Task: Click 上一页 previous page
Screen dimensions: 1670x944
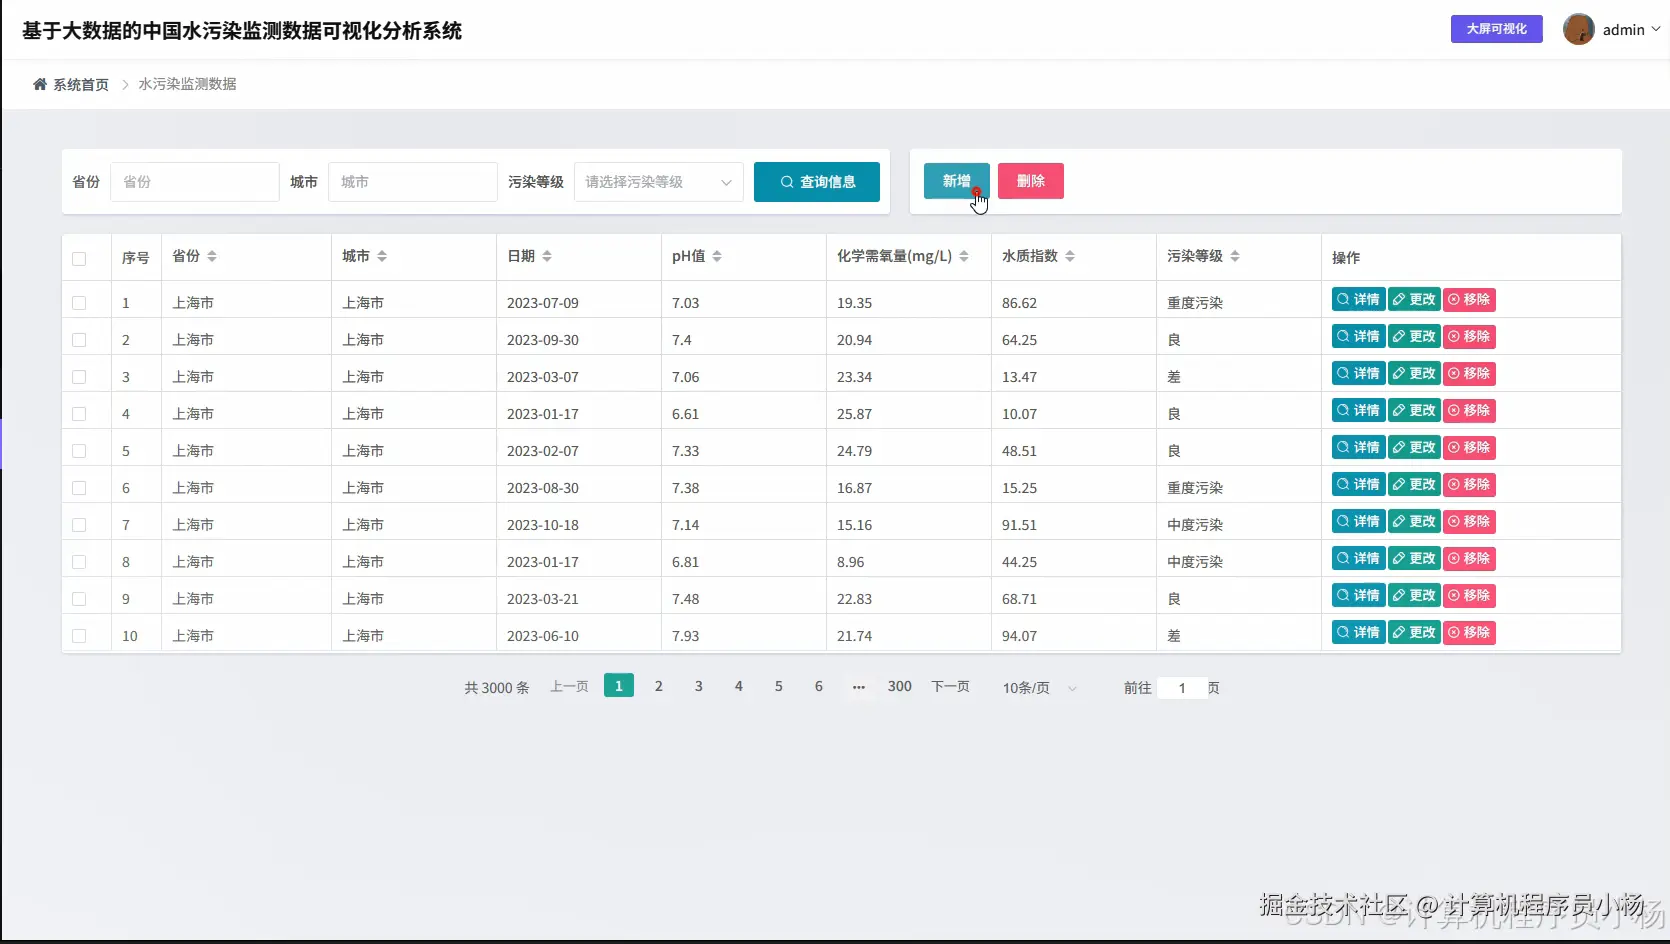Action: coord(570,686)
